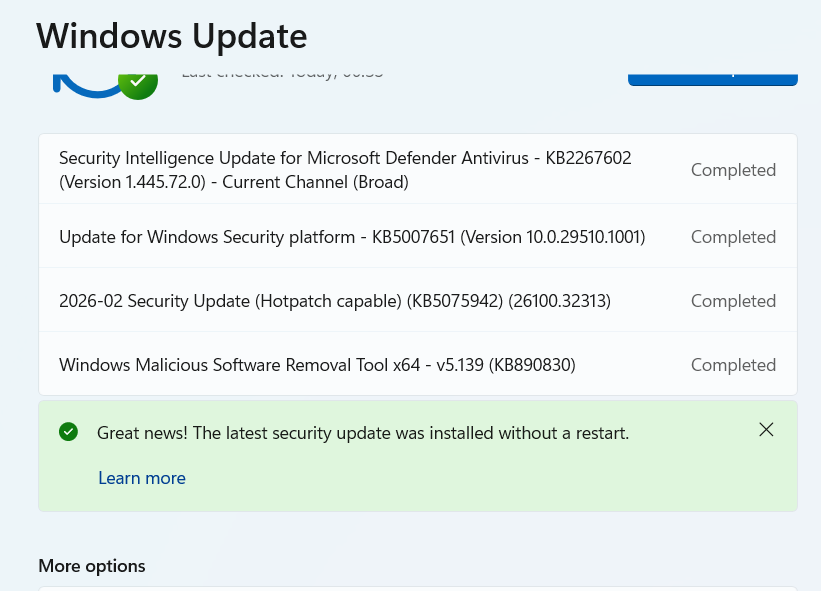The width and height of the screenshot is (821, 591).
Task: Open the Learn more link
Action: (x=142, y=478)
